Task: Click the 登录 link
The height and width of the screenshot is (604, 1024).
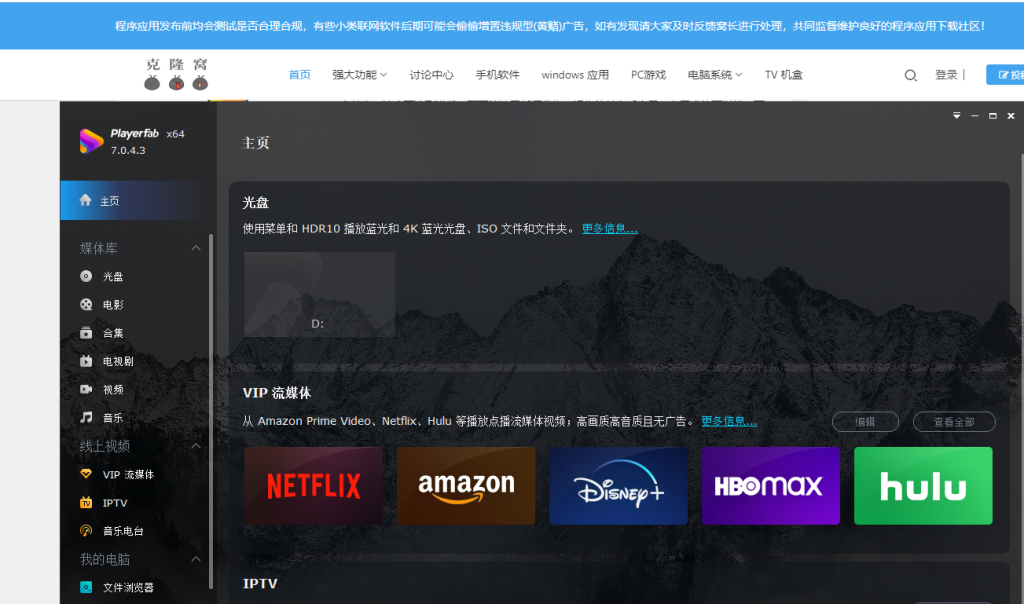Action: pos(946,75)
